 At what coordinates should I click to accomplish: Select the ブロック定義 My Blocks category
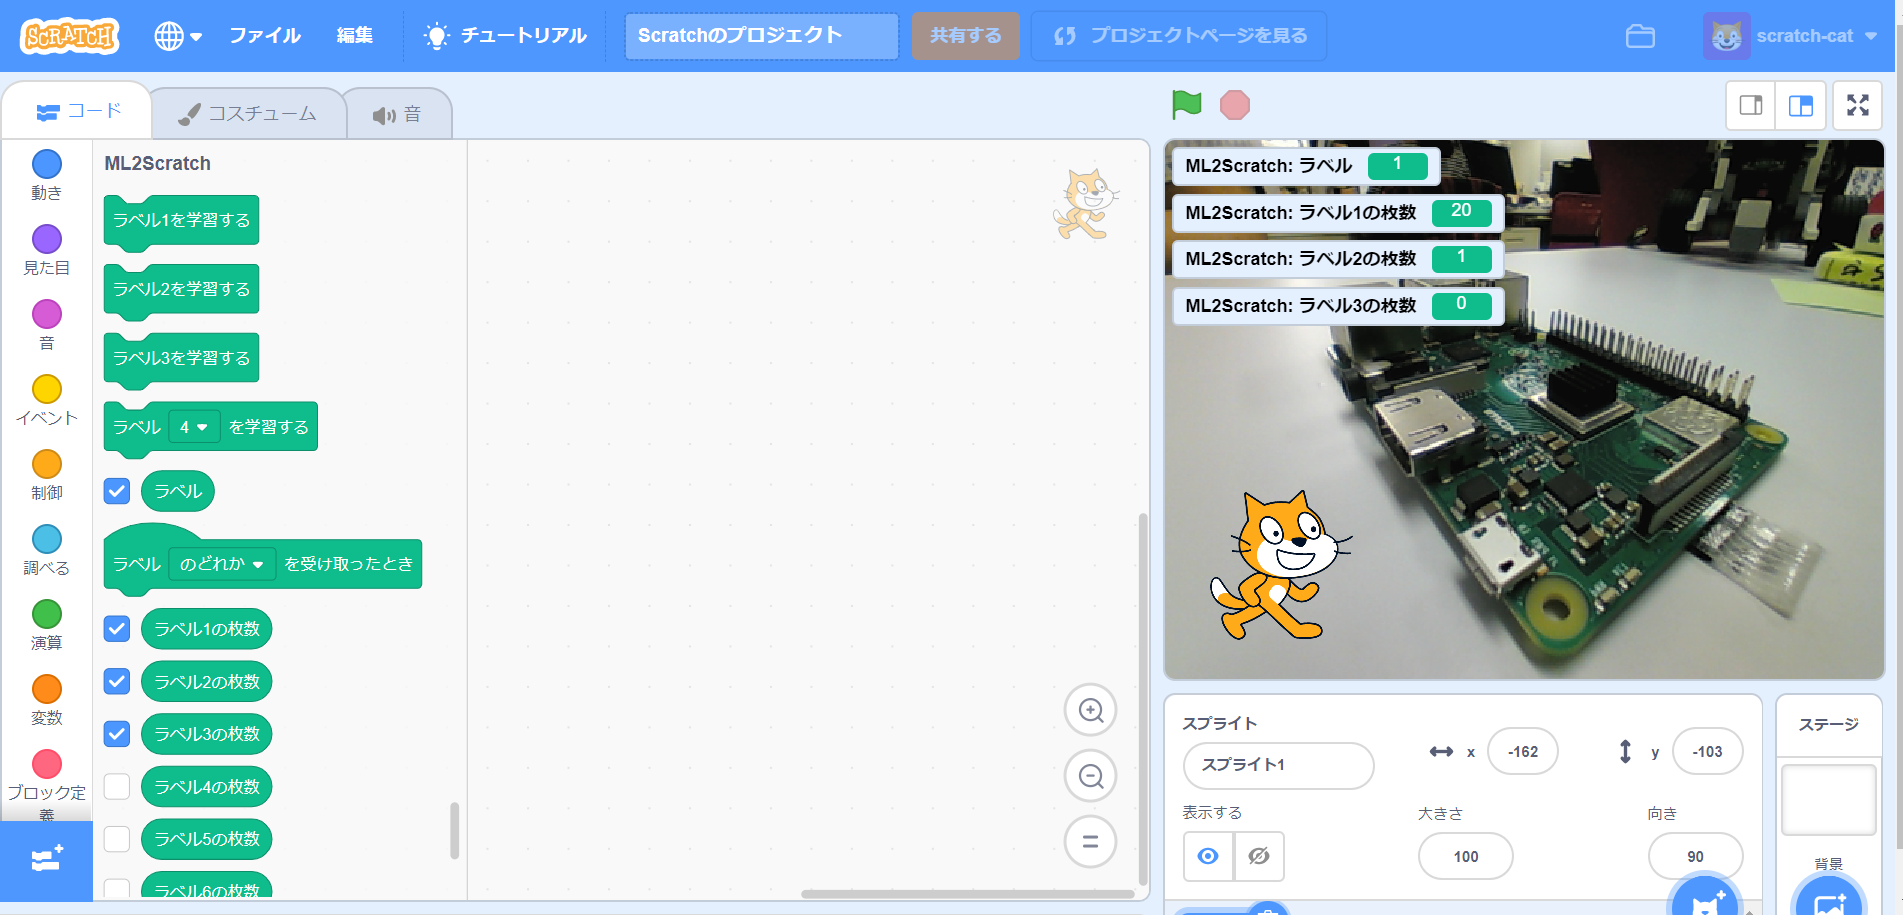pos(47,785)
